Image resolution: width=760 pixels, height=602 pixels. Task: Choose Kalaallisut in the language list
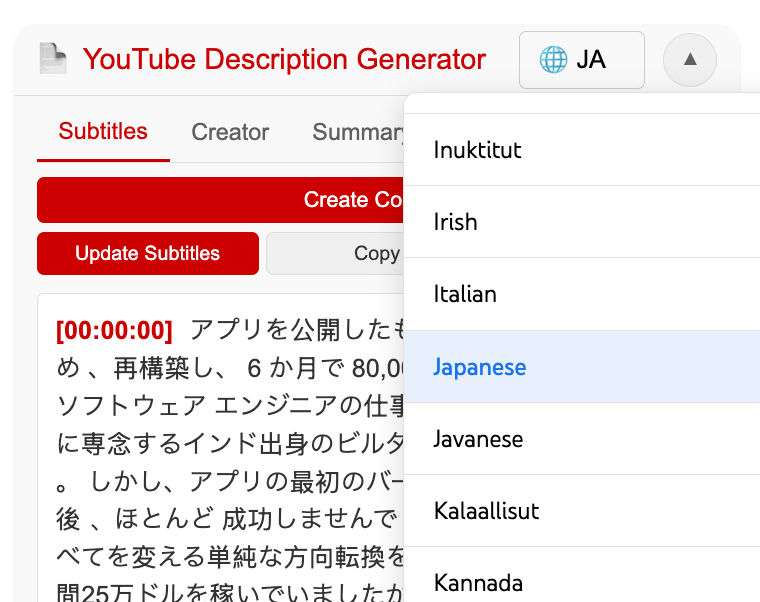point(582,511)
